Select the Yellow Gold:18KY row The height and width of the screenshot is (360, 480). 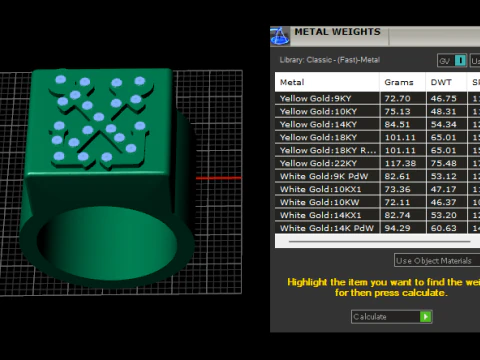click(377, 138)
